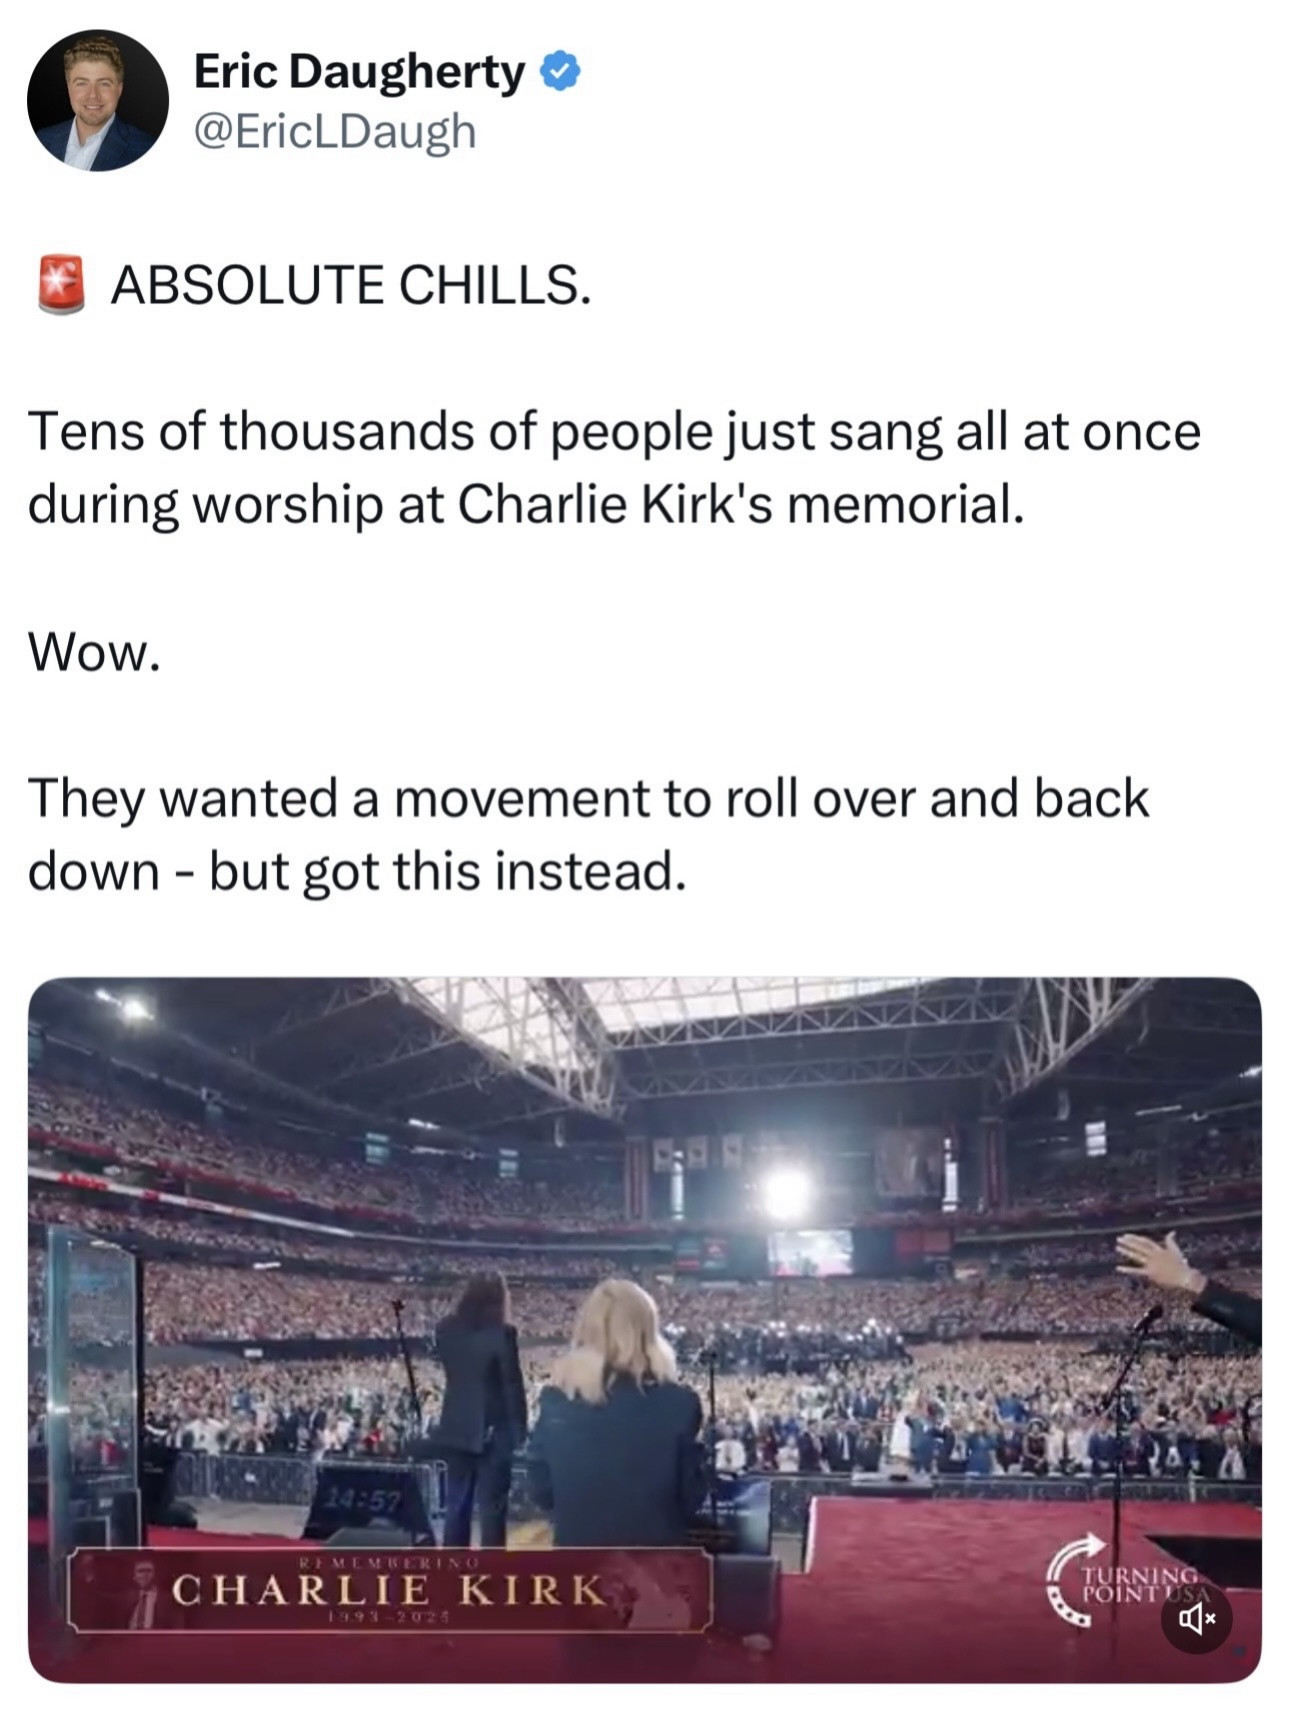The height and width of the screenshot is (1730, 1290).
Task: Click the red siren emoji
Action: coord(61,285)
